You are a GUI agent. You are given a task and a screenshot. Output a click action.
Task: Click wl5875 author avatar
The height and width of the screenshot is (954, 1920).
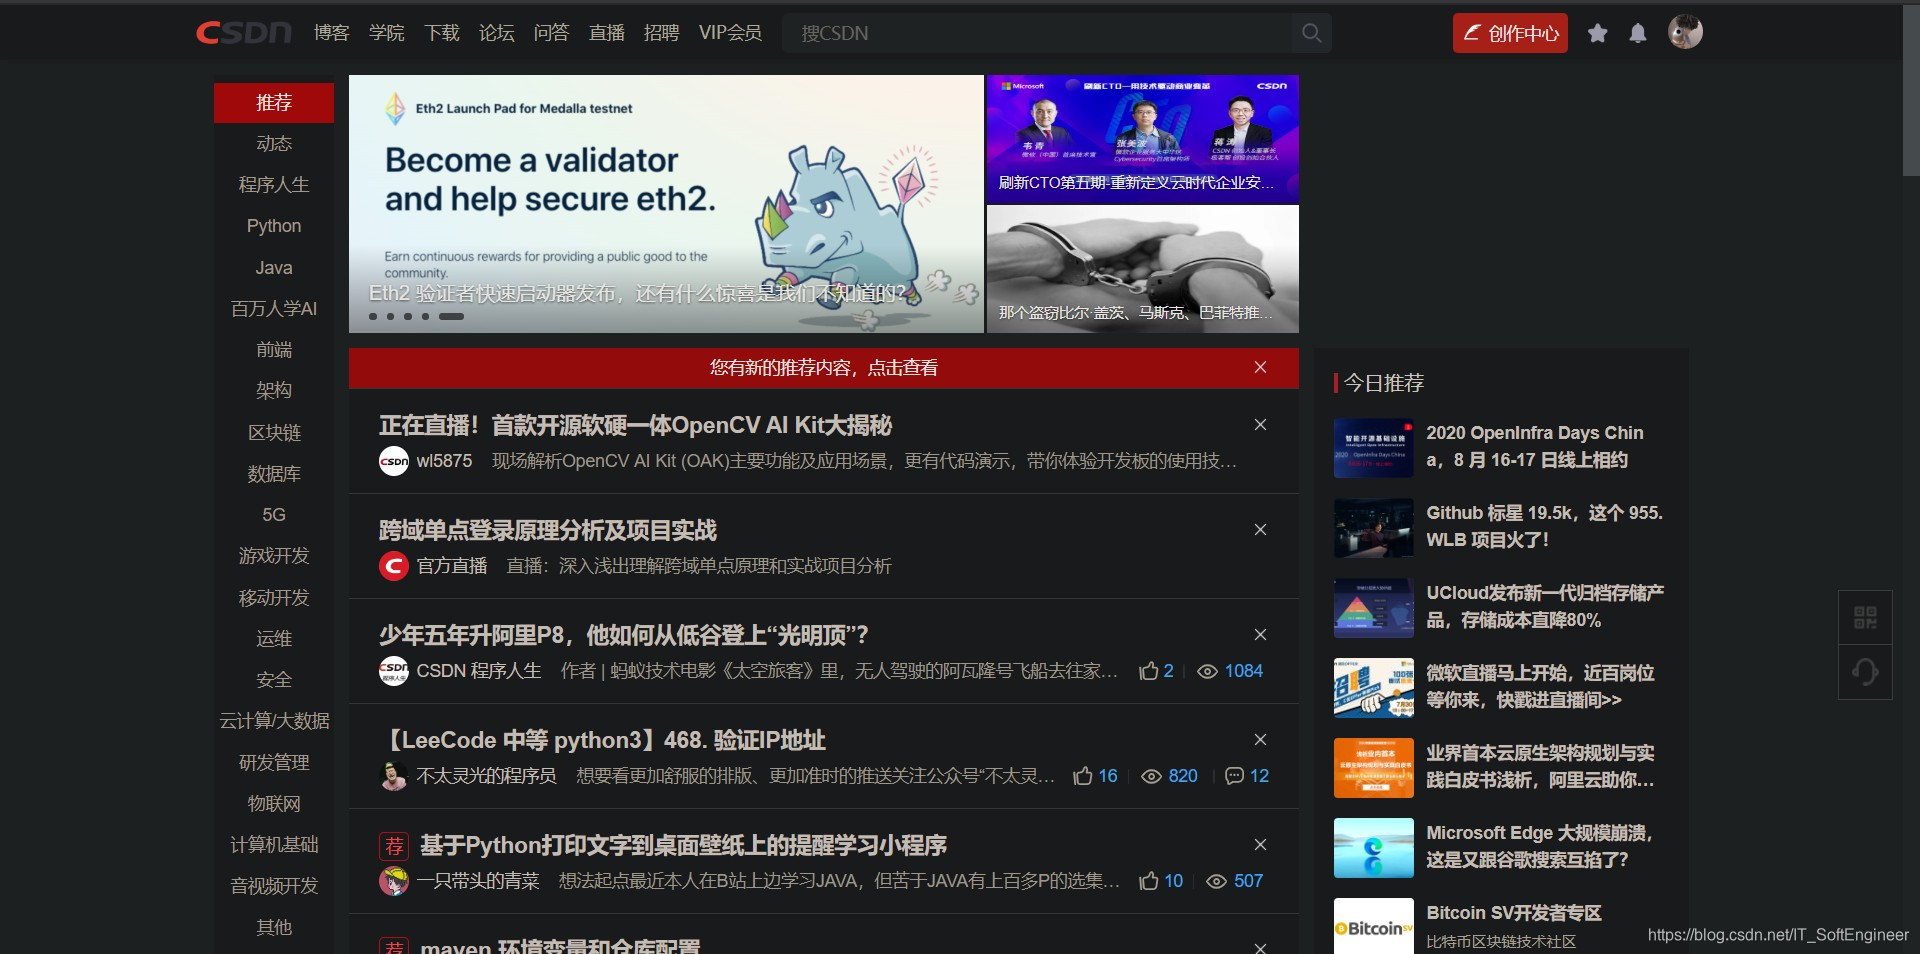[394, 461]
